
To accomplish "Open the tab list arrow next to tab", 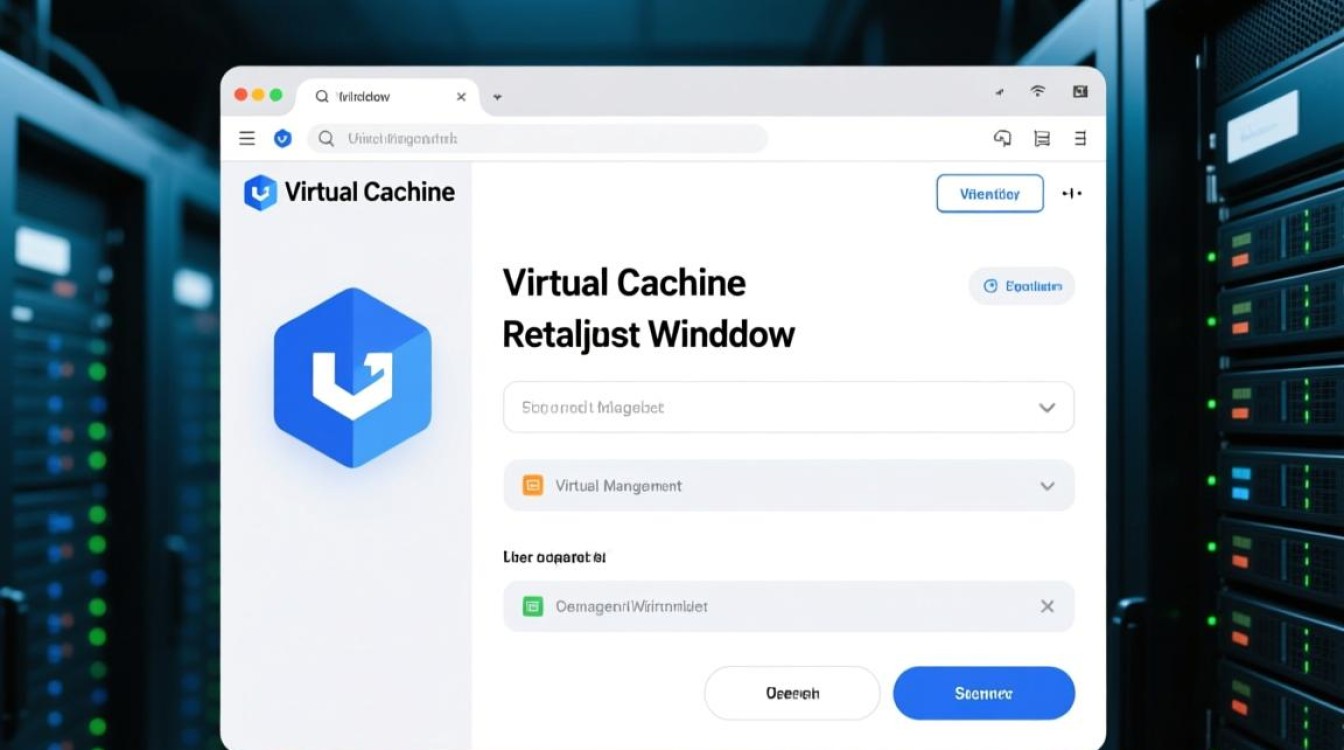I will coord(497,97).
